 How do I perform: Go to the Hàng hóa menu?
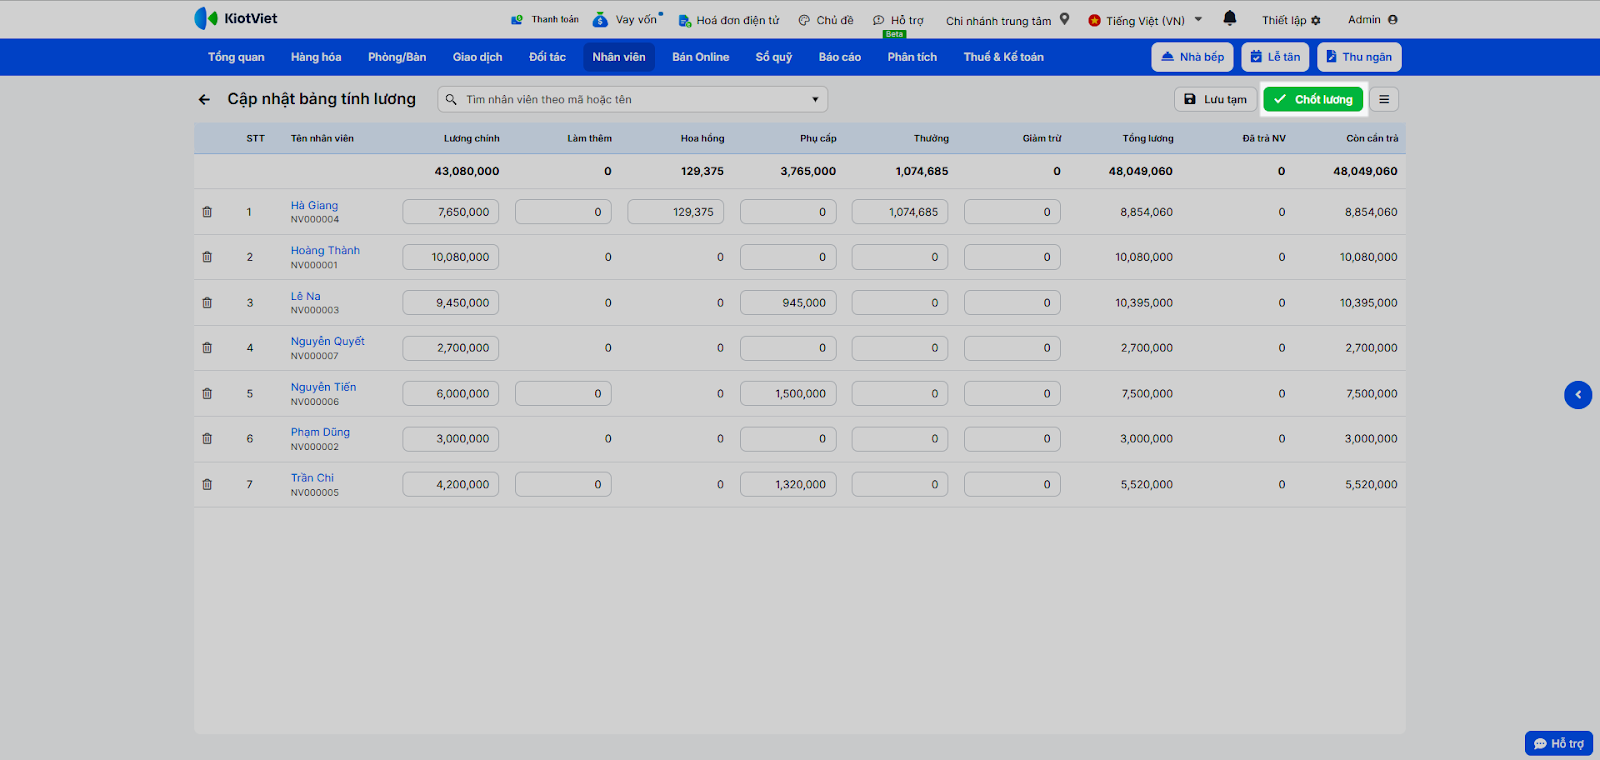[x=316, y=57]
